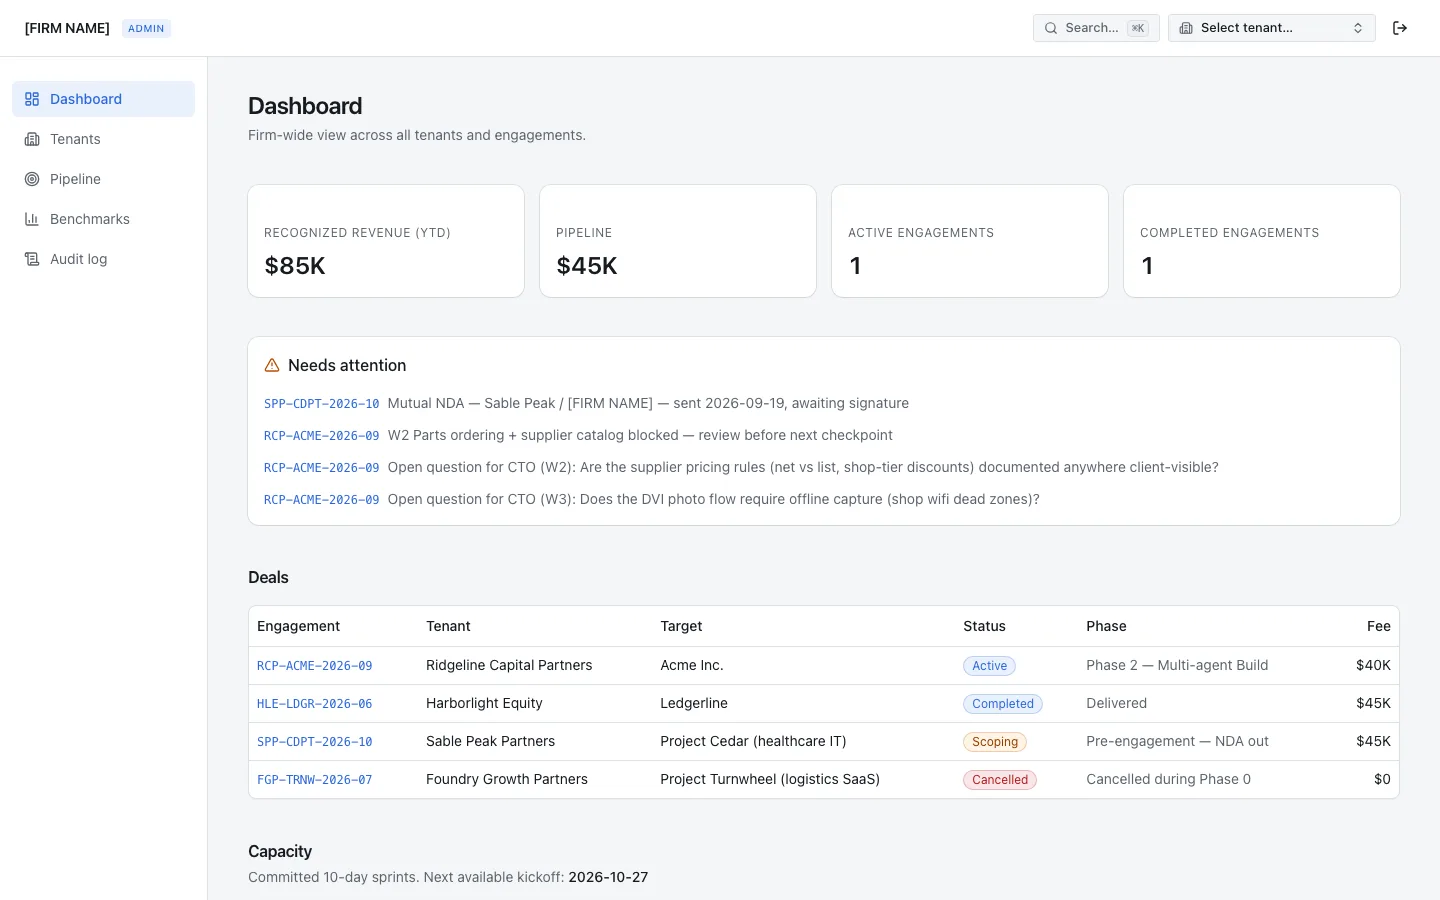Click Project Turnwheel (logistics SaaS) cell
This screenshot has height=900, width=1440.
pos(770,779)
